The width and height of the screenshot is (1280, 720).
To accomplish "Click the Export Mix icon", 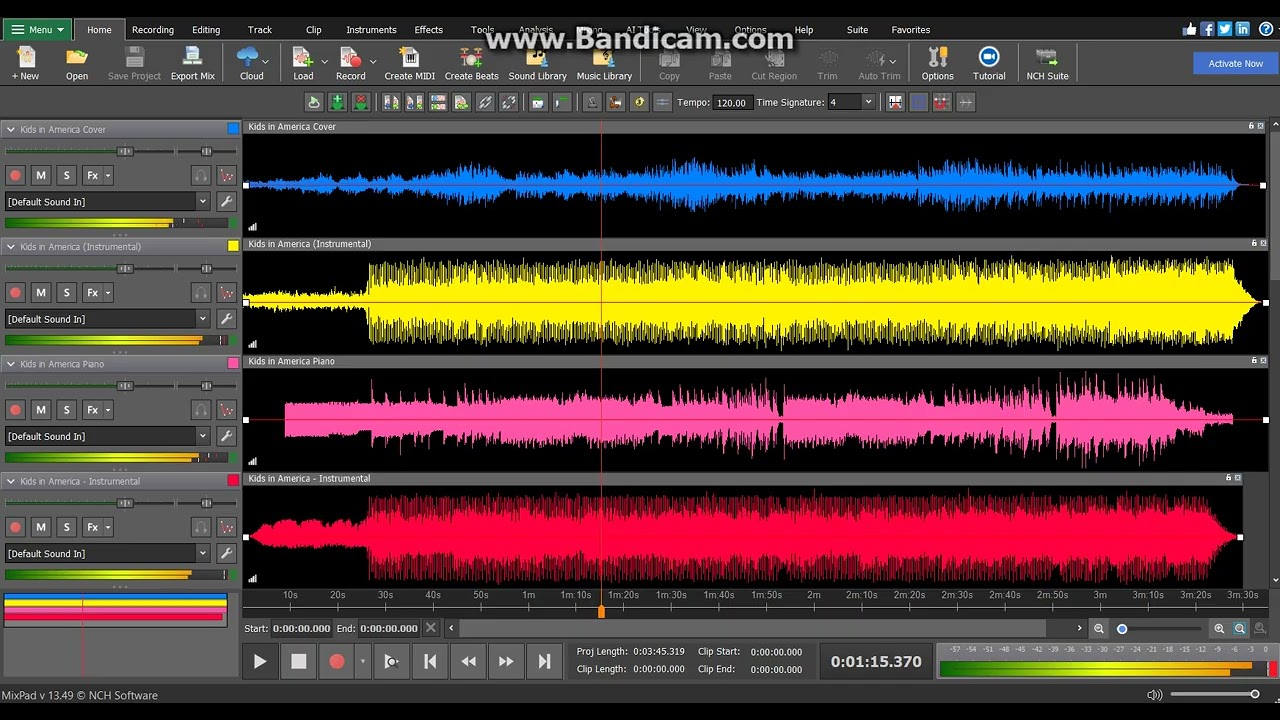I will [192, 63].
